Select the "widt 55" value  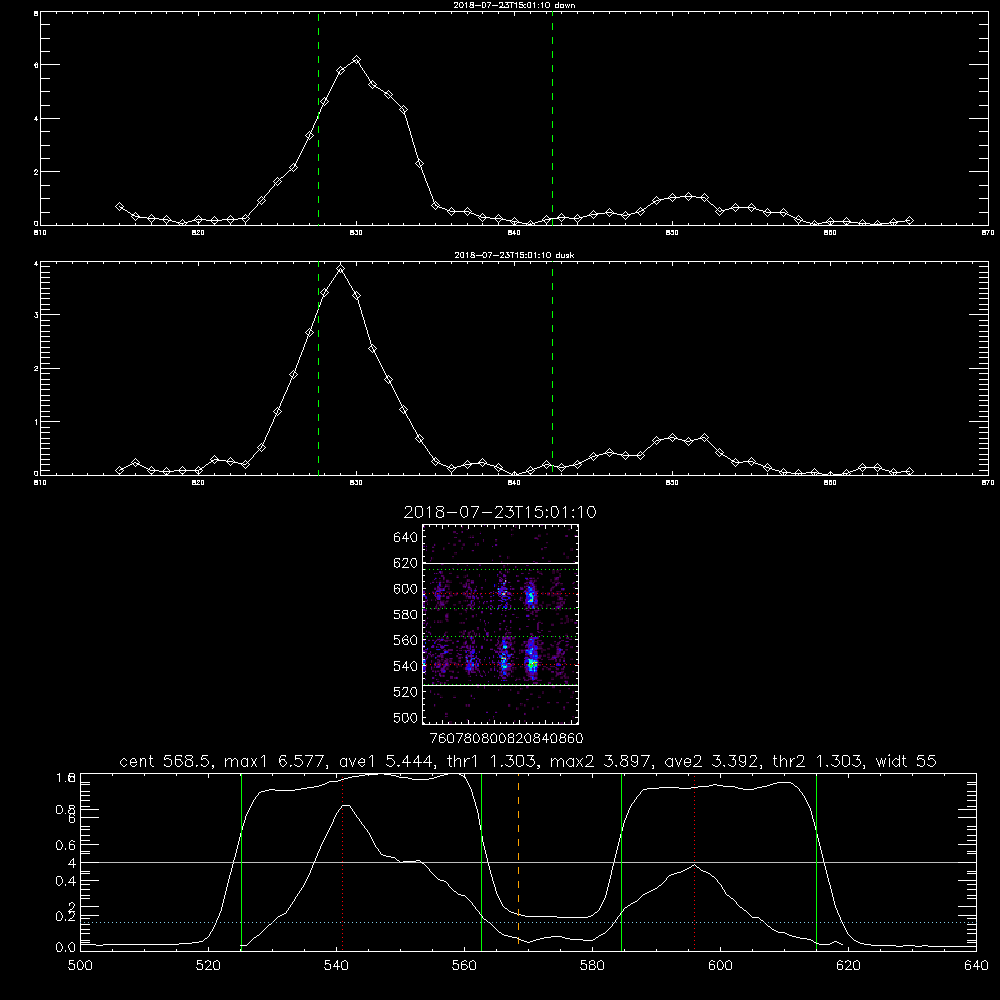(906, 761)
